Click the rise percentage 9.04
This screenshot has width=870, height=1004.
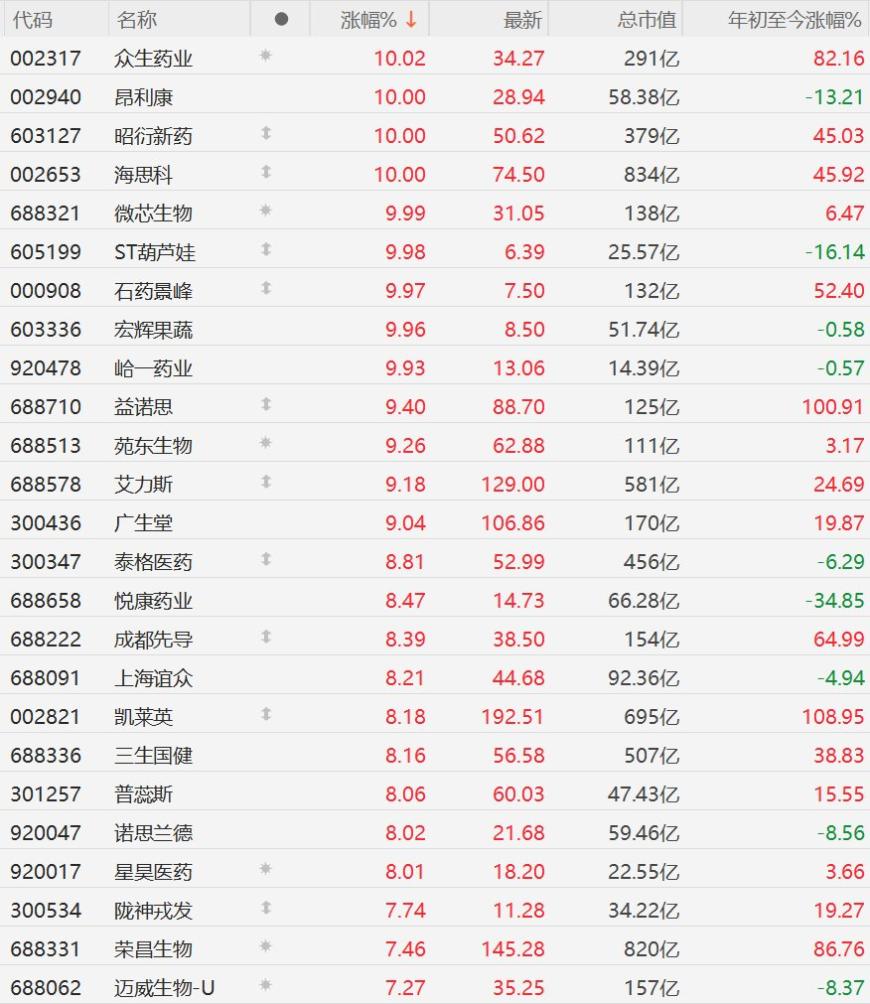[405, 523]
